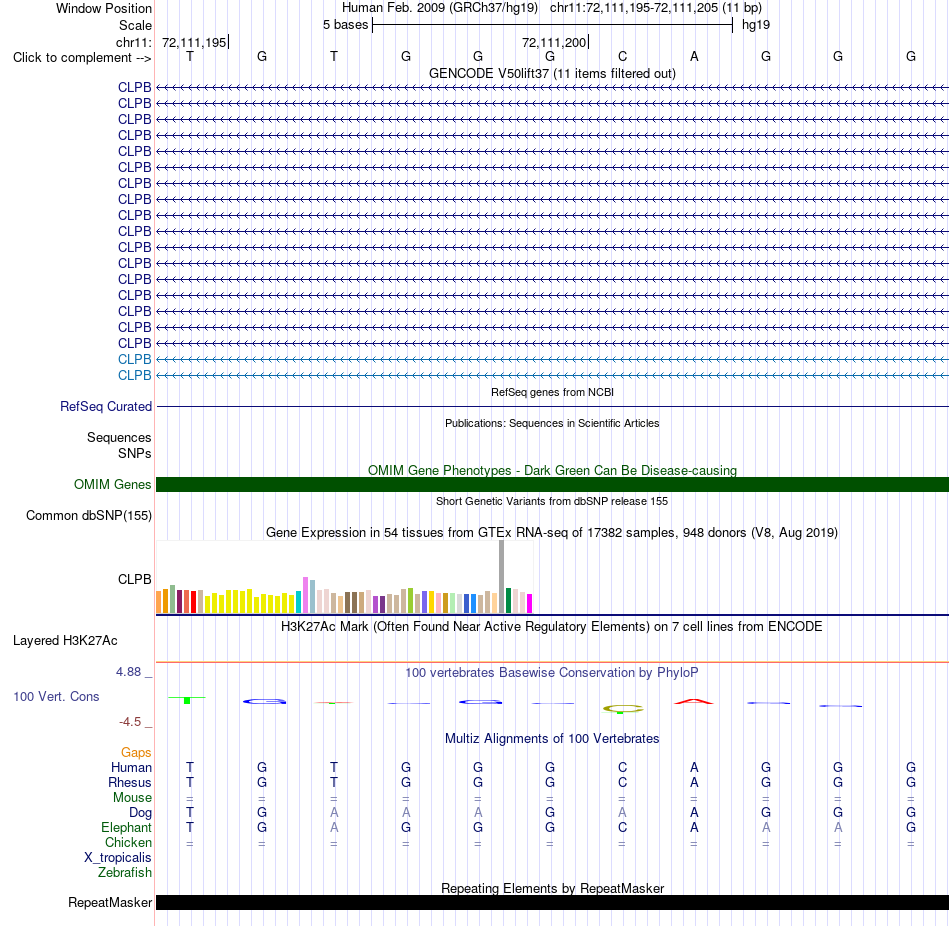Click the RepeatMasker side label
Screen dimensions: 950x926
coord(110,902)
